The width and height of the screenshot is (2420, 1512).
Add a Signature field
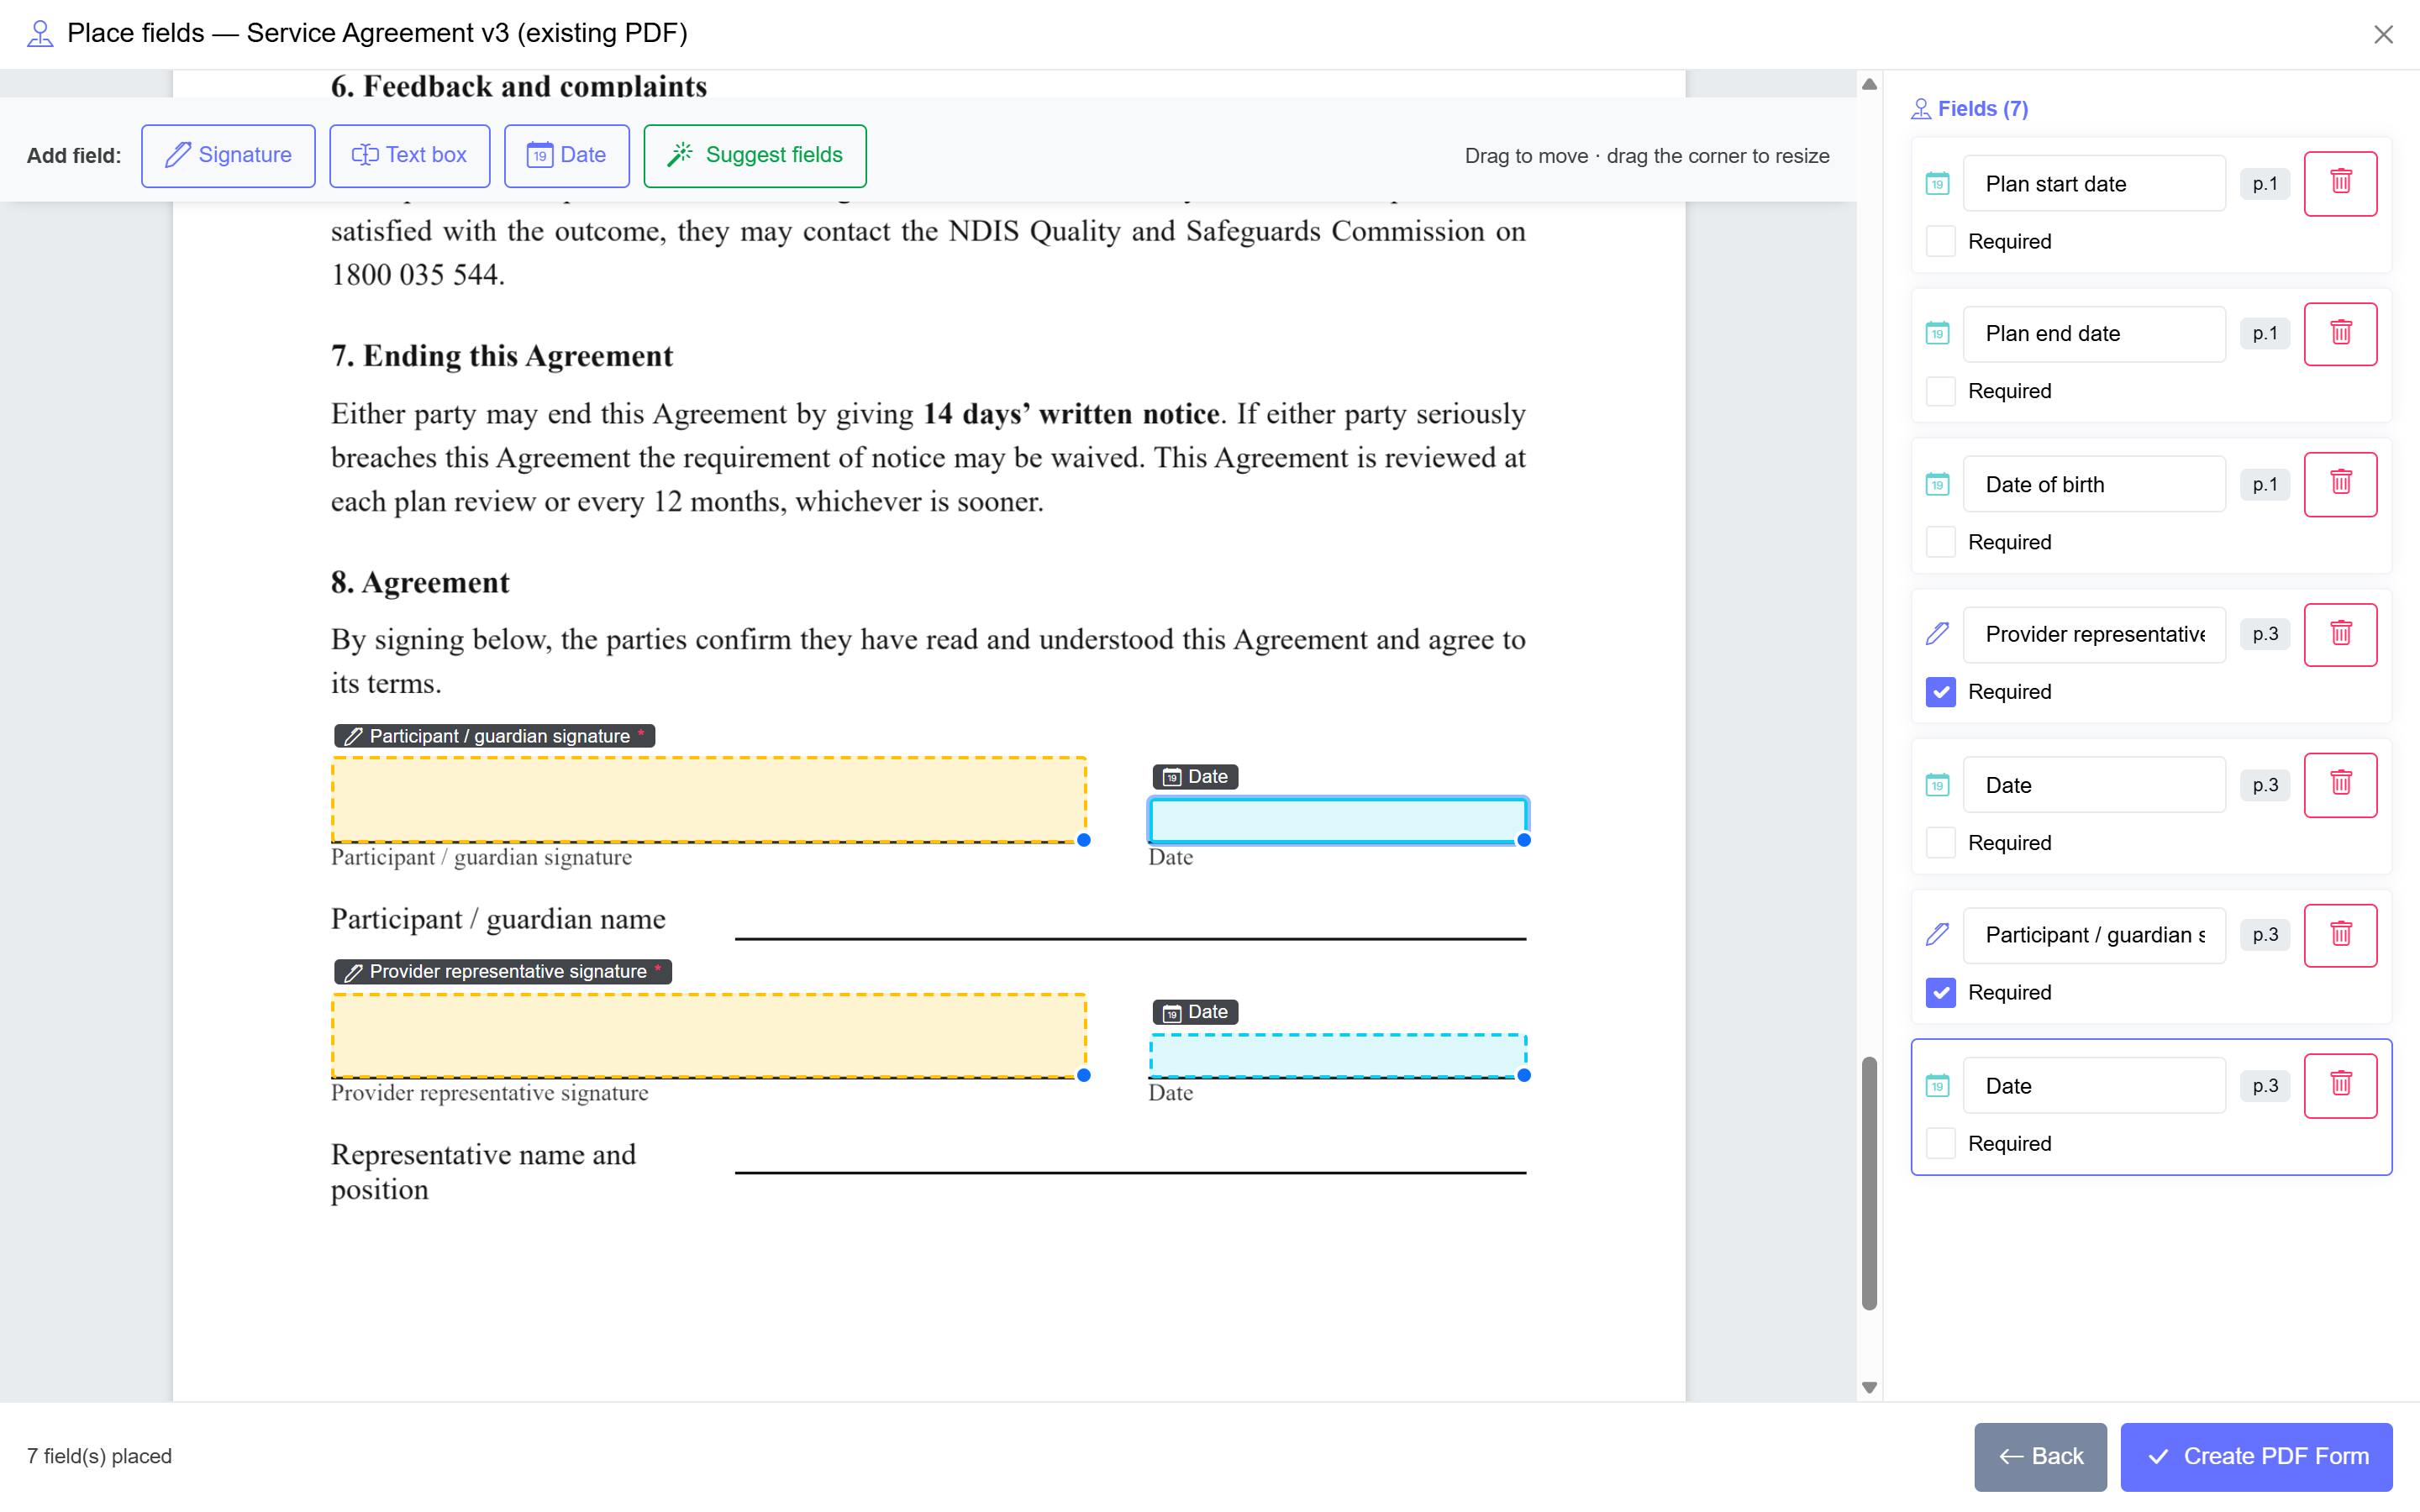[x=228, y=155]
